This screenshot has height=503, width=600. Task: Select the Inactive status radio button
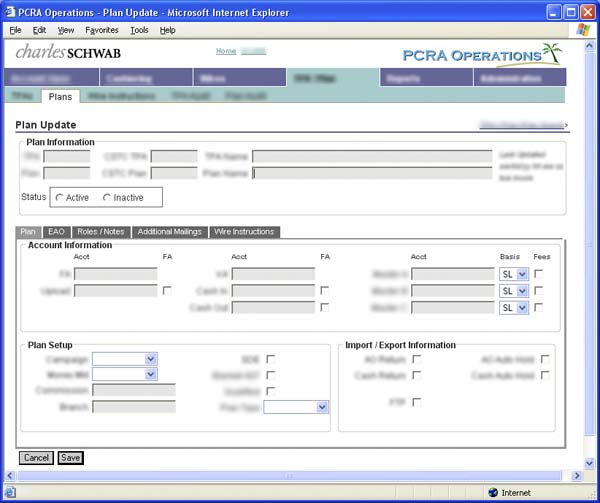107,198
